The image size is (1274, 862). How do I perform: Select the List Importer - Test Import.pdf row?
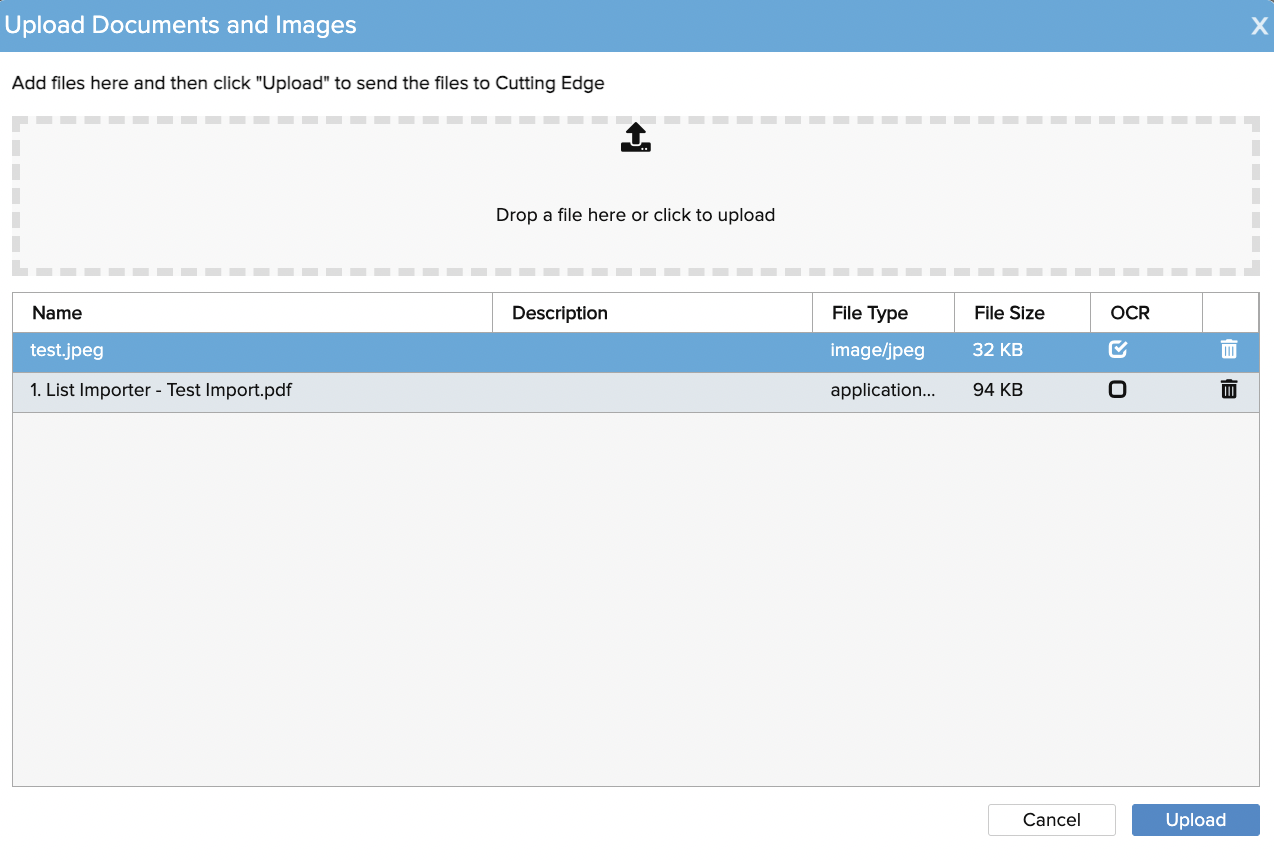pyautogui.click(x=161, y=390)
